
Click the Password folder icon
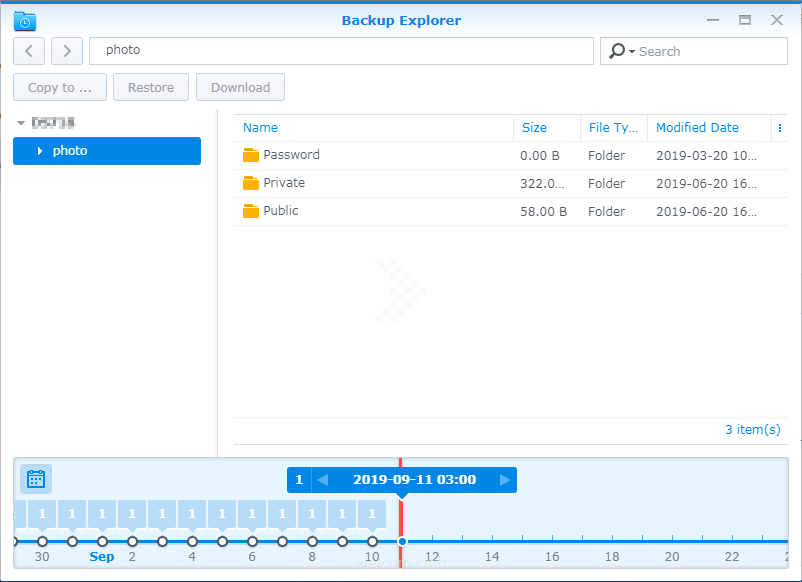(250, 155)
